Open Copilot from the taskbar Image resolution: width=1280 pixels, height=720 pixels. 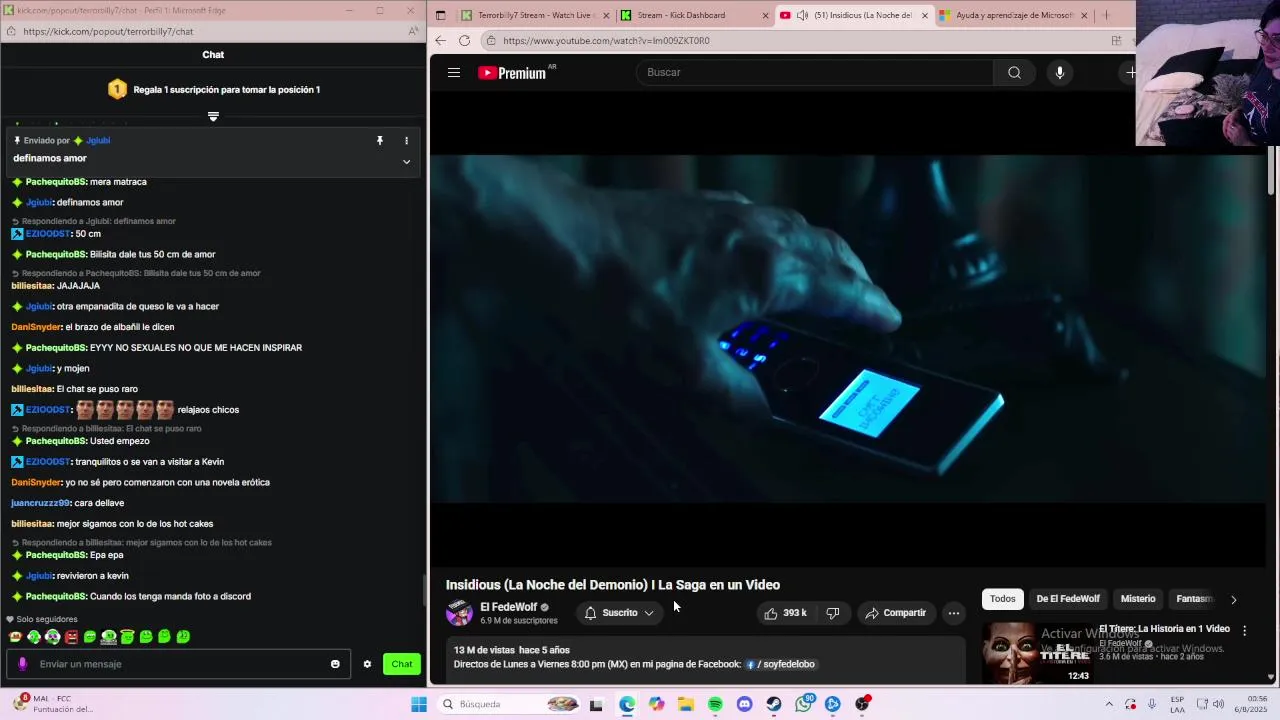point(656,704)
